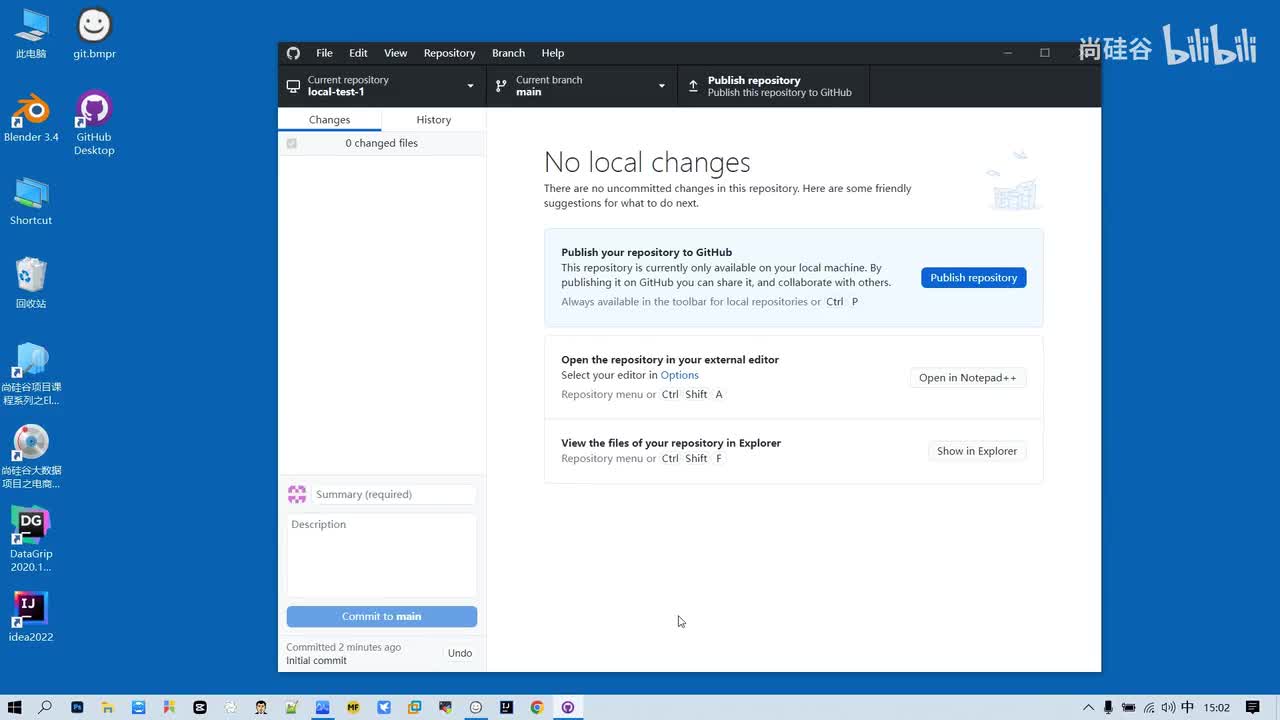1280x720 pixels.
Task: Undo the Initial commit
Action: pyautogui.click(x=460, y=653)
